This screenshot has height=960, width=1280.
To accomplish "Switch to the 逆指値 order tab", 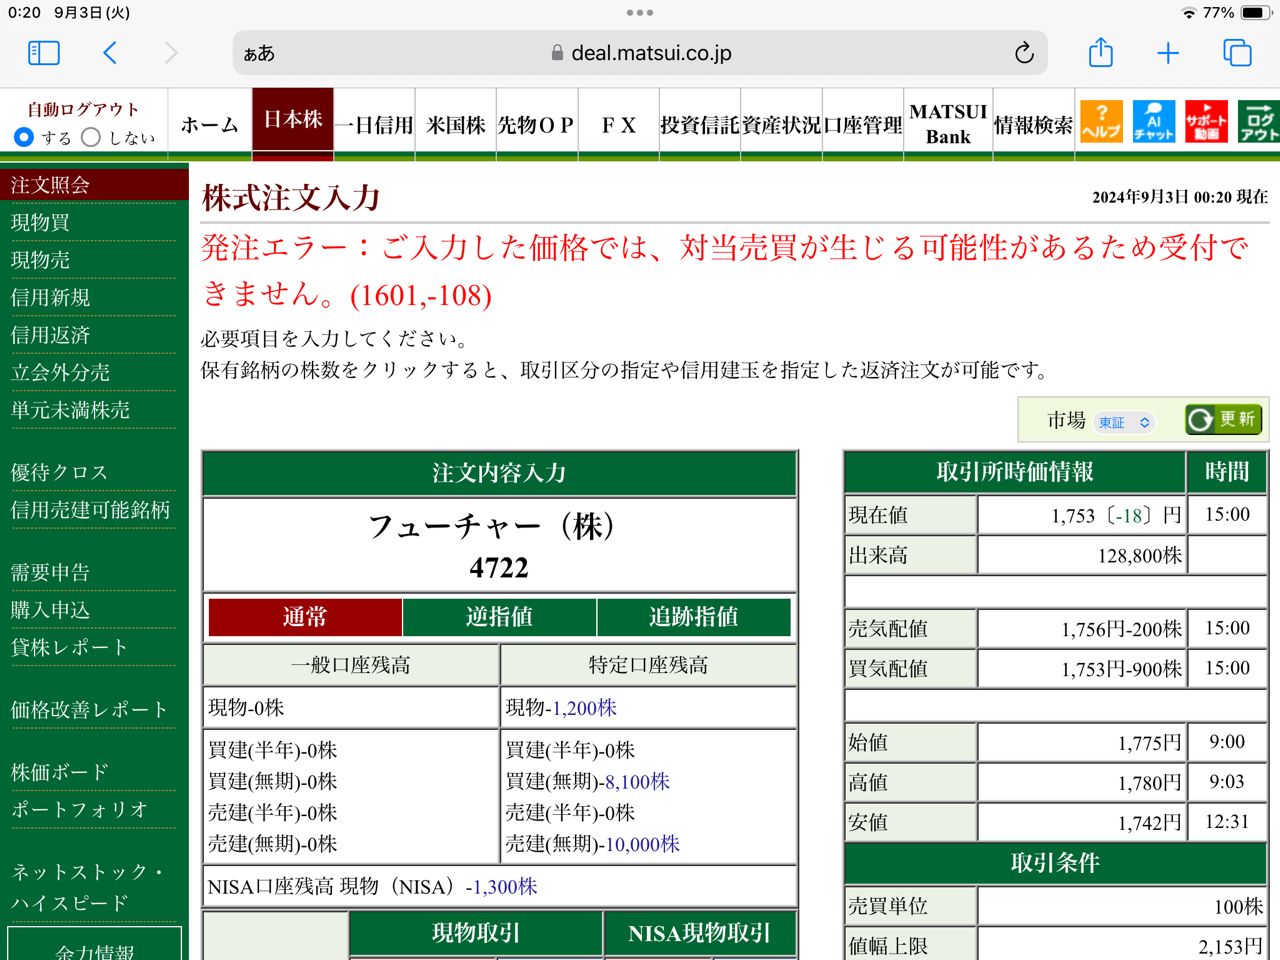I will pos(499,617).
